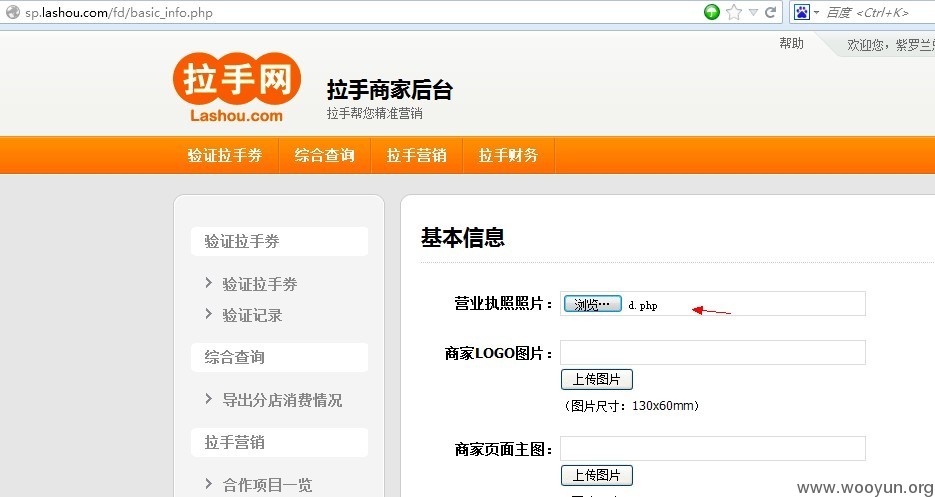Click the green plus addon icon
Image resolution: width=935 pixels, height=497 pixels.
pyautogui.click(x=712, y=12)
